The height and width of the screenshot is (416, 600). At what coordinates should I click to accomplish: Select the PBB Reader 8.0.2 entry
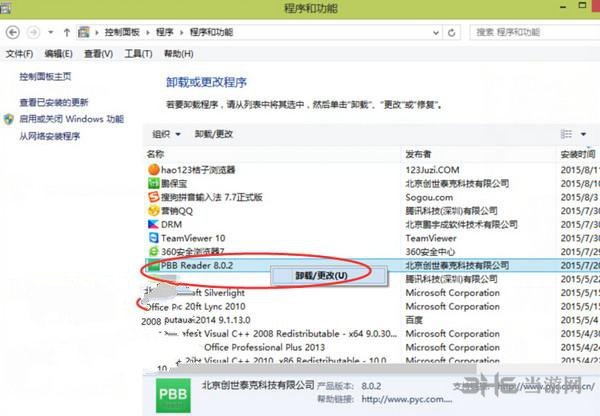point(197,265)
